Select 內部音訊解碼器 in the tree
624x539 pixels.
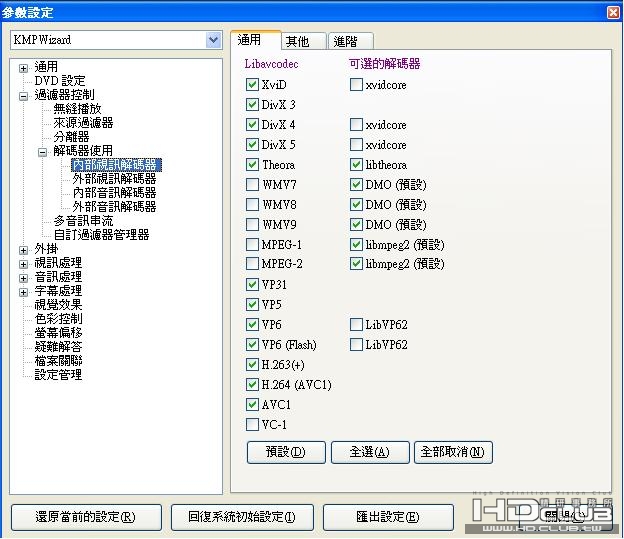[114, 193]
